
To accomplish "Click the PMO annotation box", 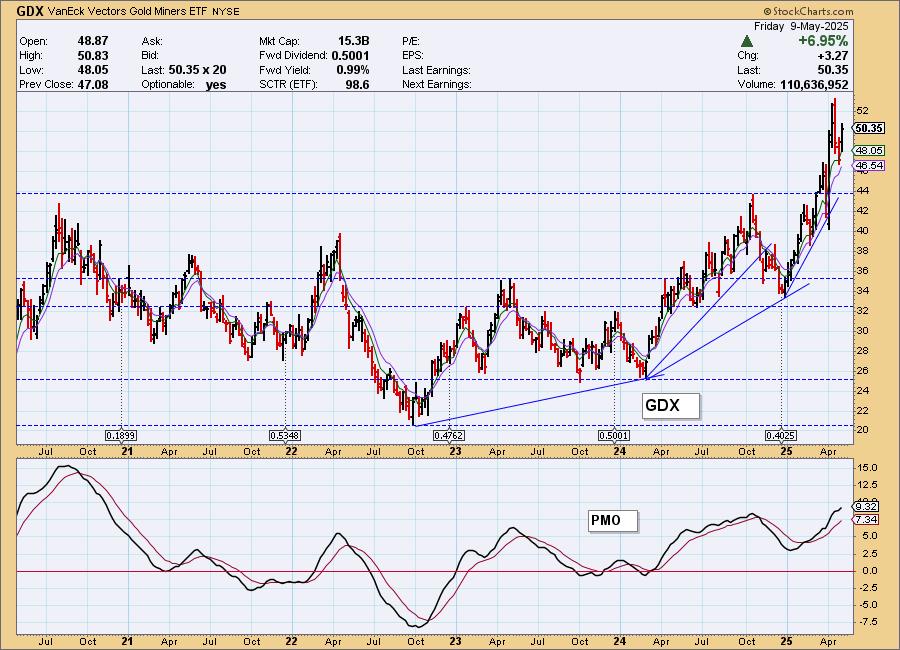I will [x=613, y=521].
